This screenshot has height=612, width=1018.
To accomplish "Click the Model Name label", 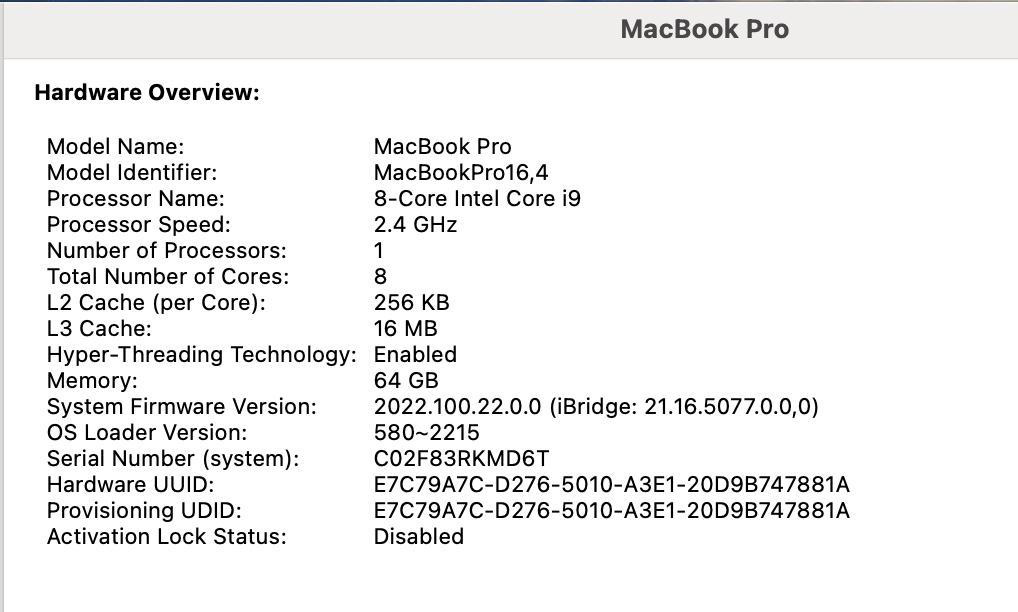I will [116, 147].
